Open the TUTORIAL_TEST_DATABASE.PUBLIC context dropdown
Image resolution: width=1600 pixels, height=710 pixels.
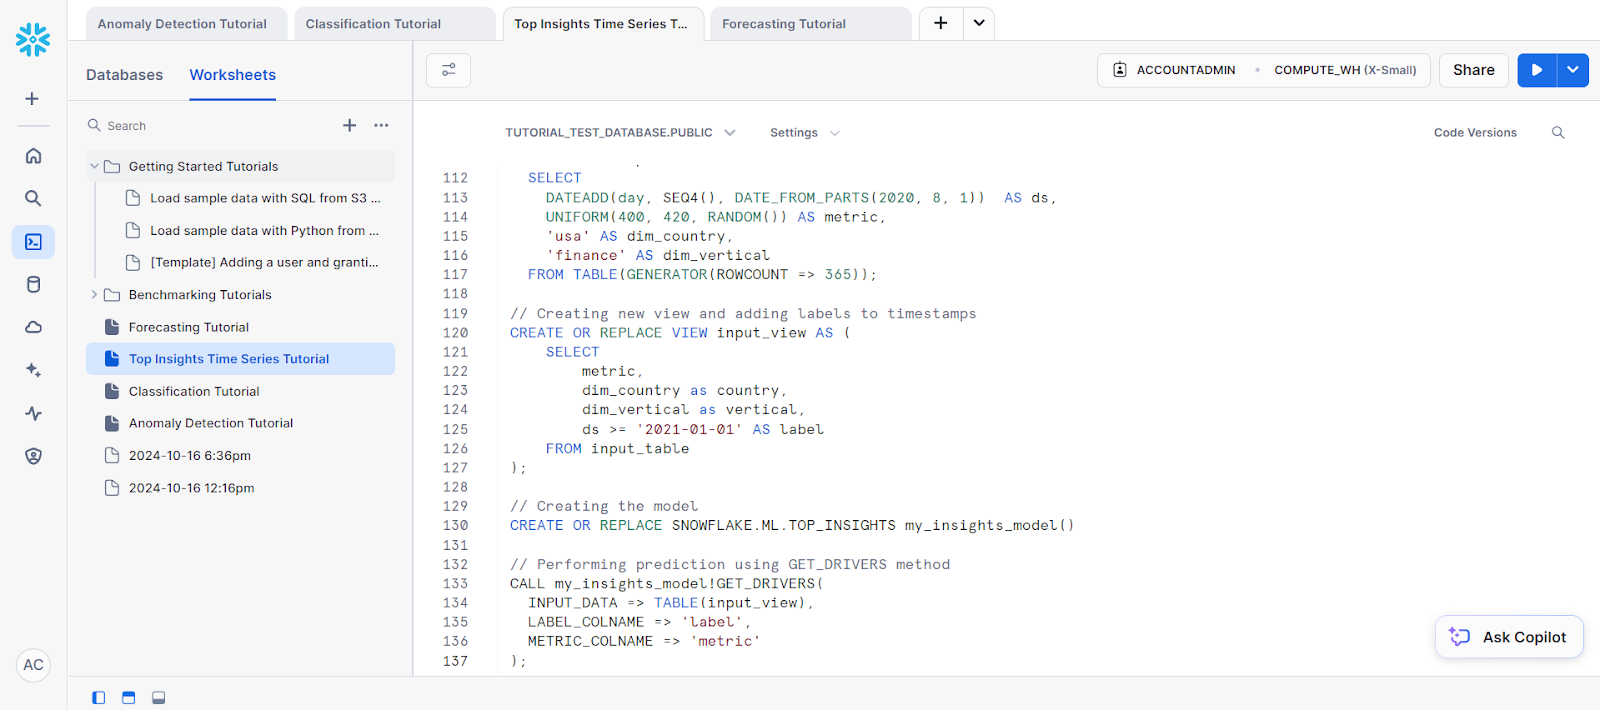point(620,133)
